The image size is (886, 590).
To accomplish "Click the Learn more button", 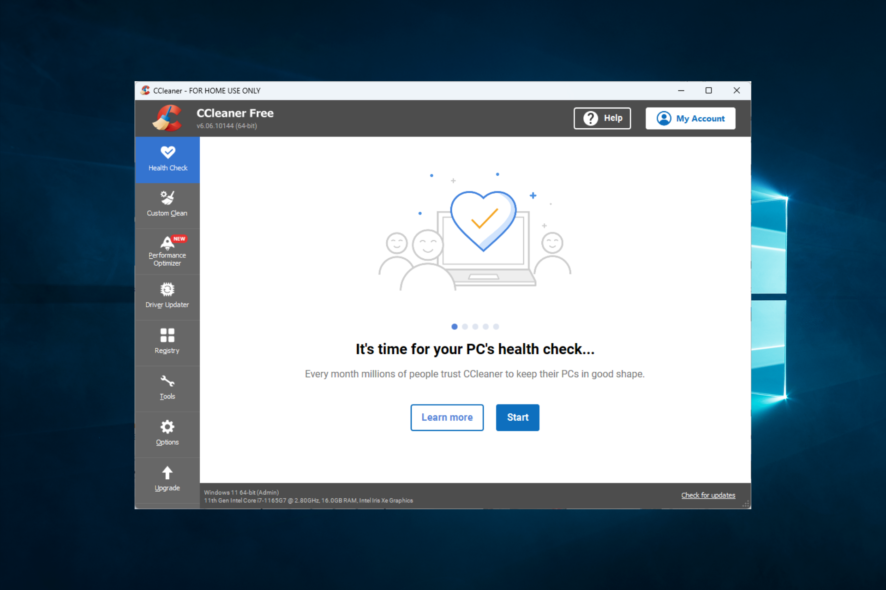I will click(x=447, y=417).
